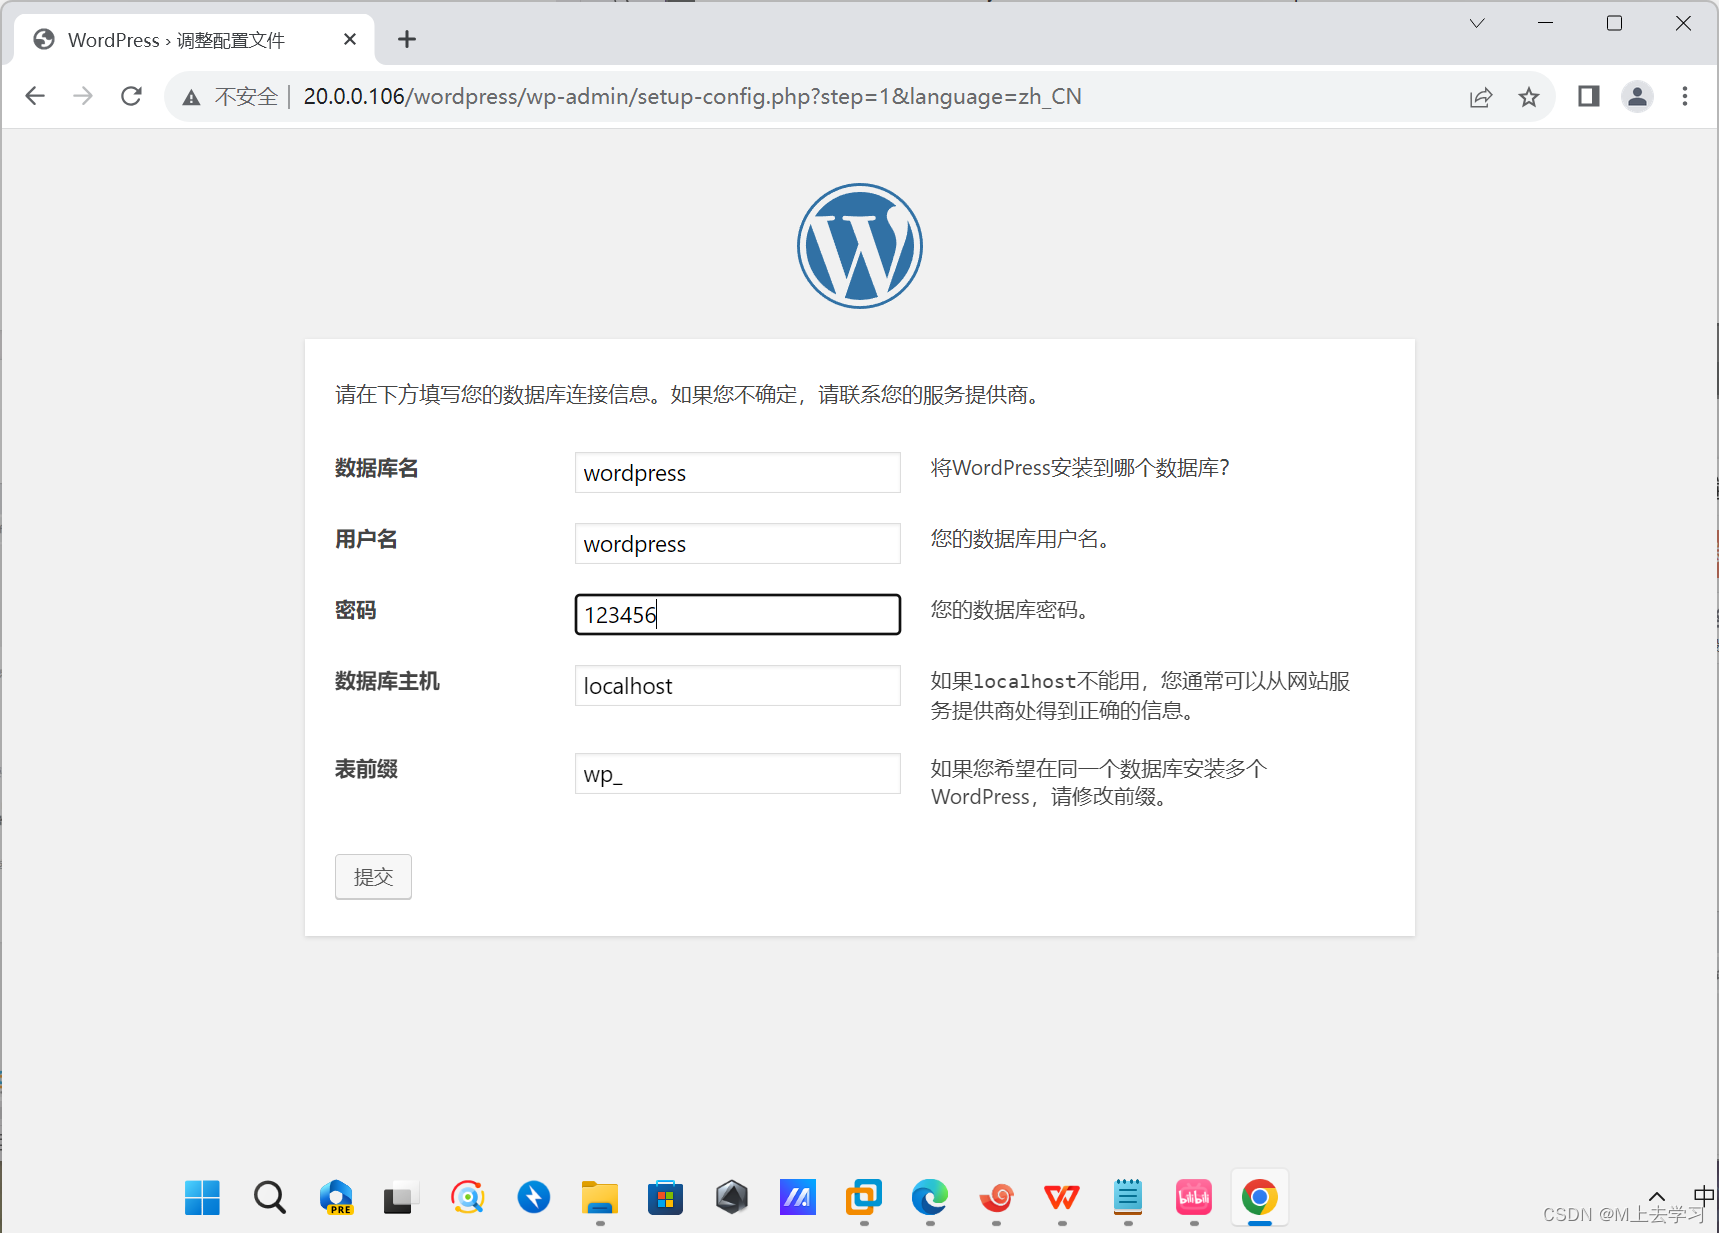
Task: Open the share this page icon
Action: pos(1481,97)
